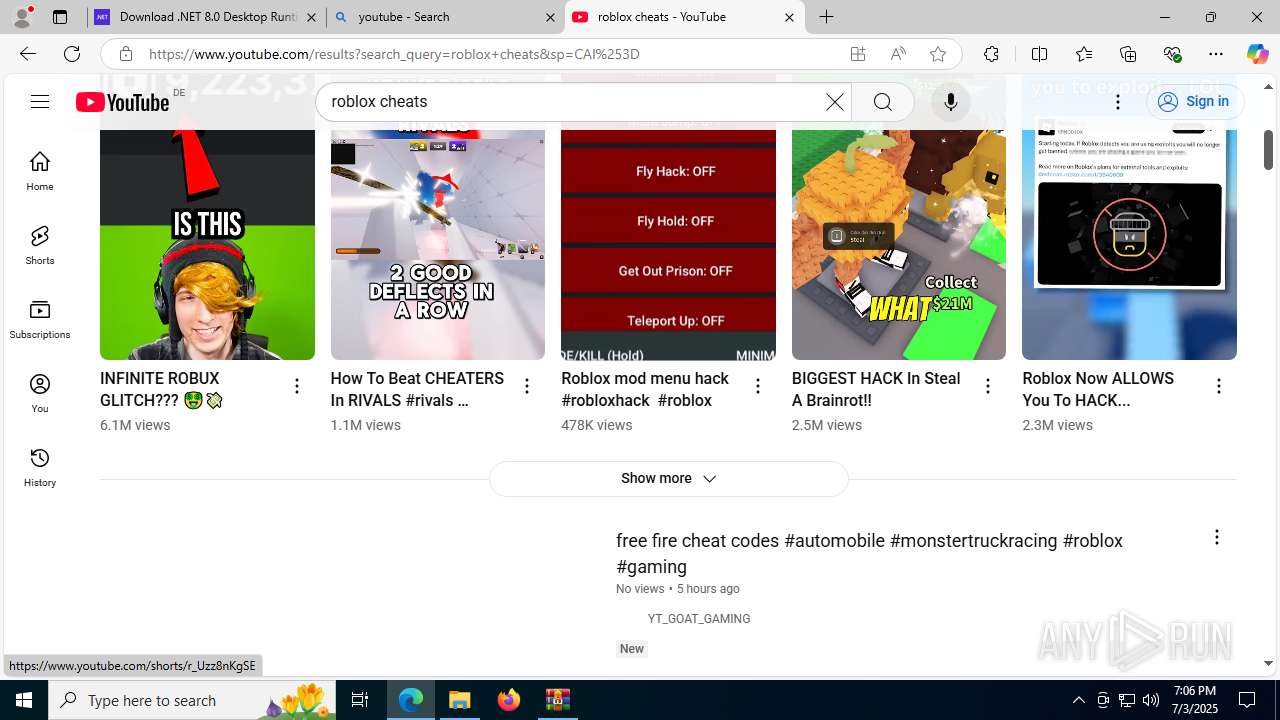Open the Windows Start menu
Viewport: 1280px width, 720px height.
tap(24, 700)
